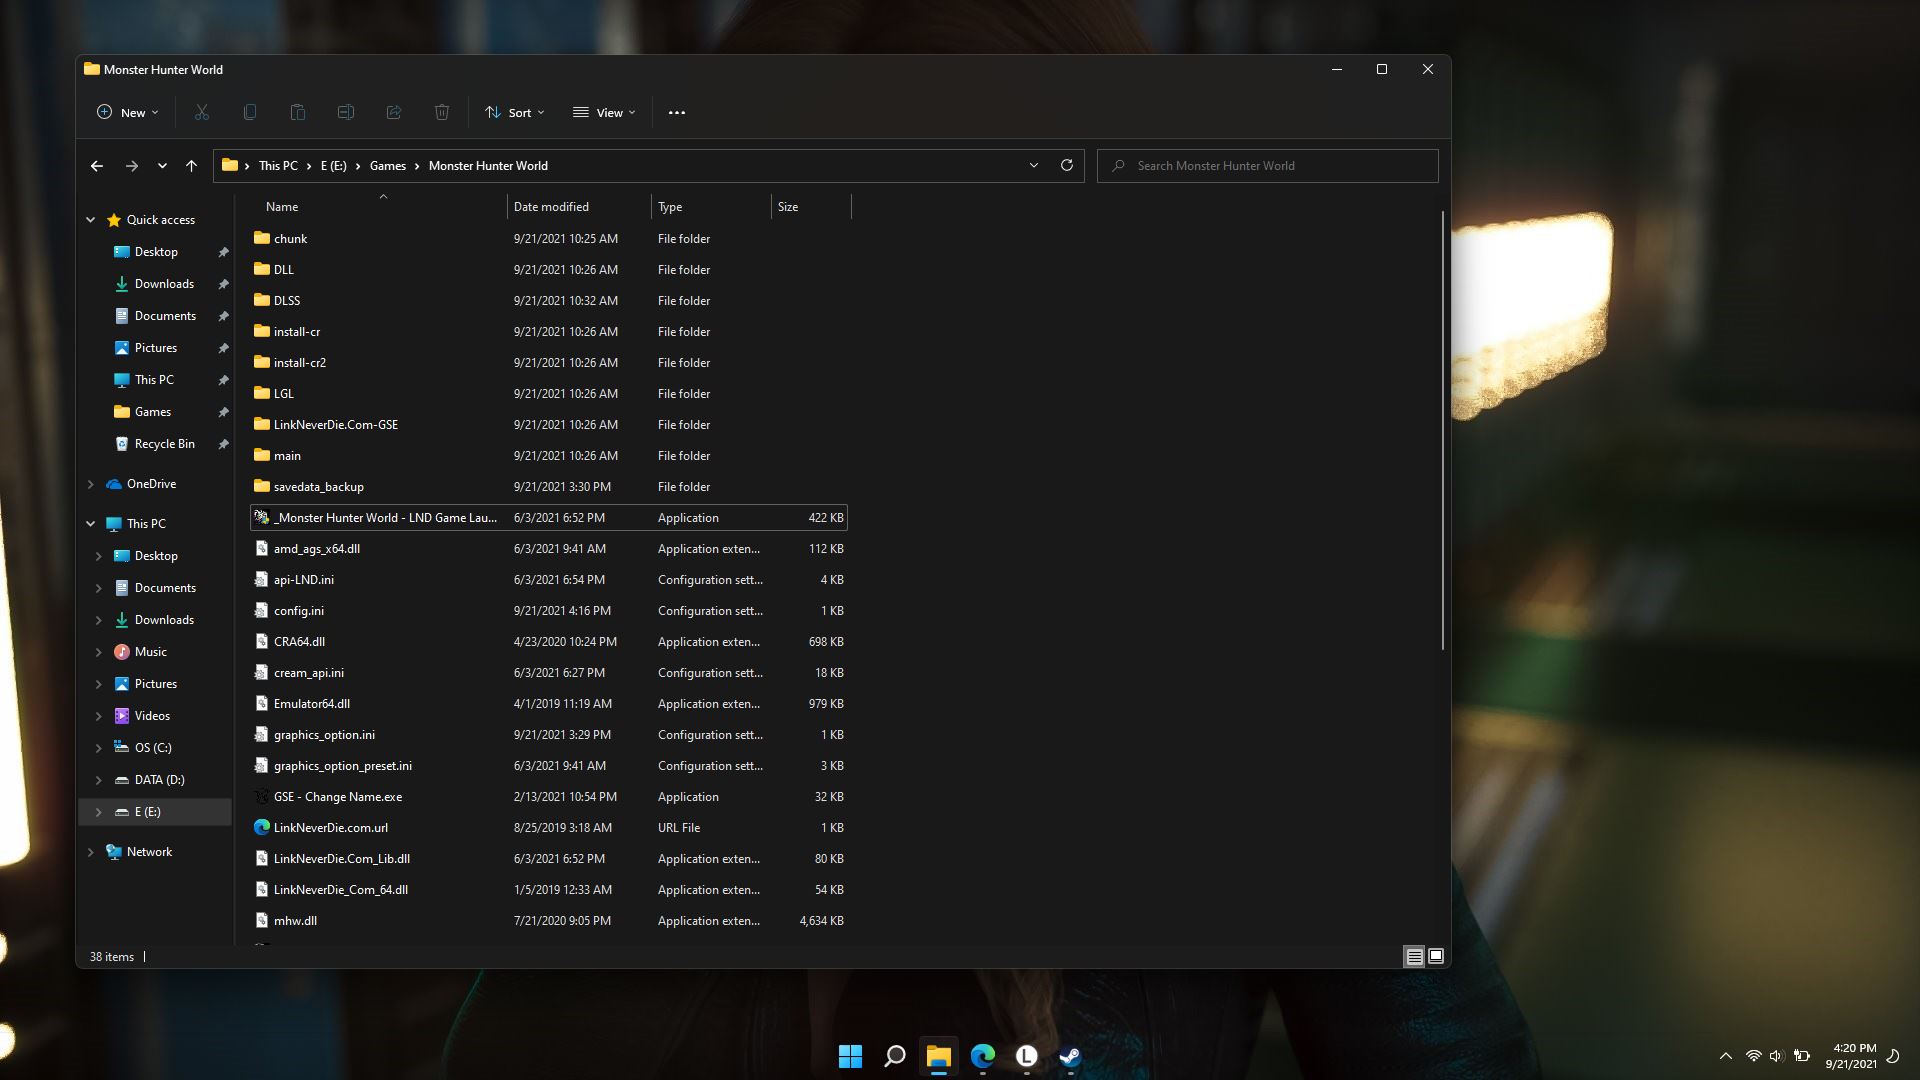
Task: Click the Rename icon in toolbar
Action: (346, 112)
